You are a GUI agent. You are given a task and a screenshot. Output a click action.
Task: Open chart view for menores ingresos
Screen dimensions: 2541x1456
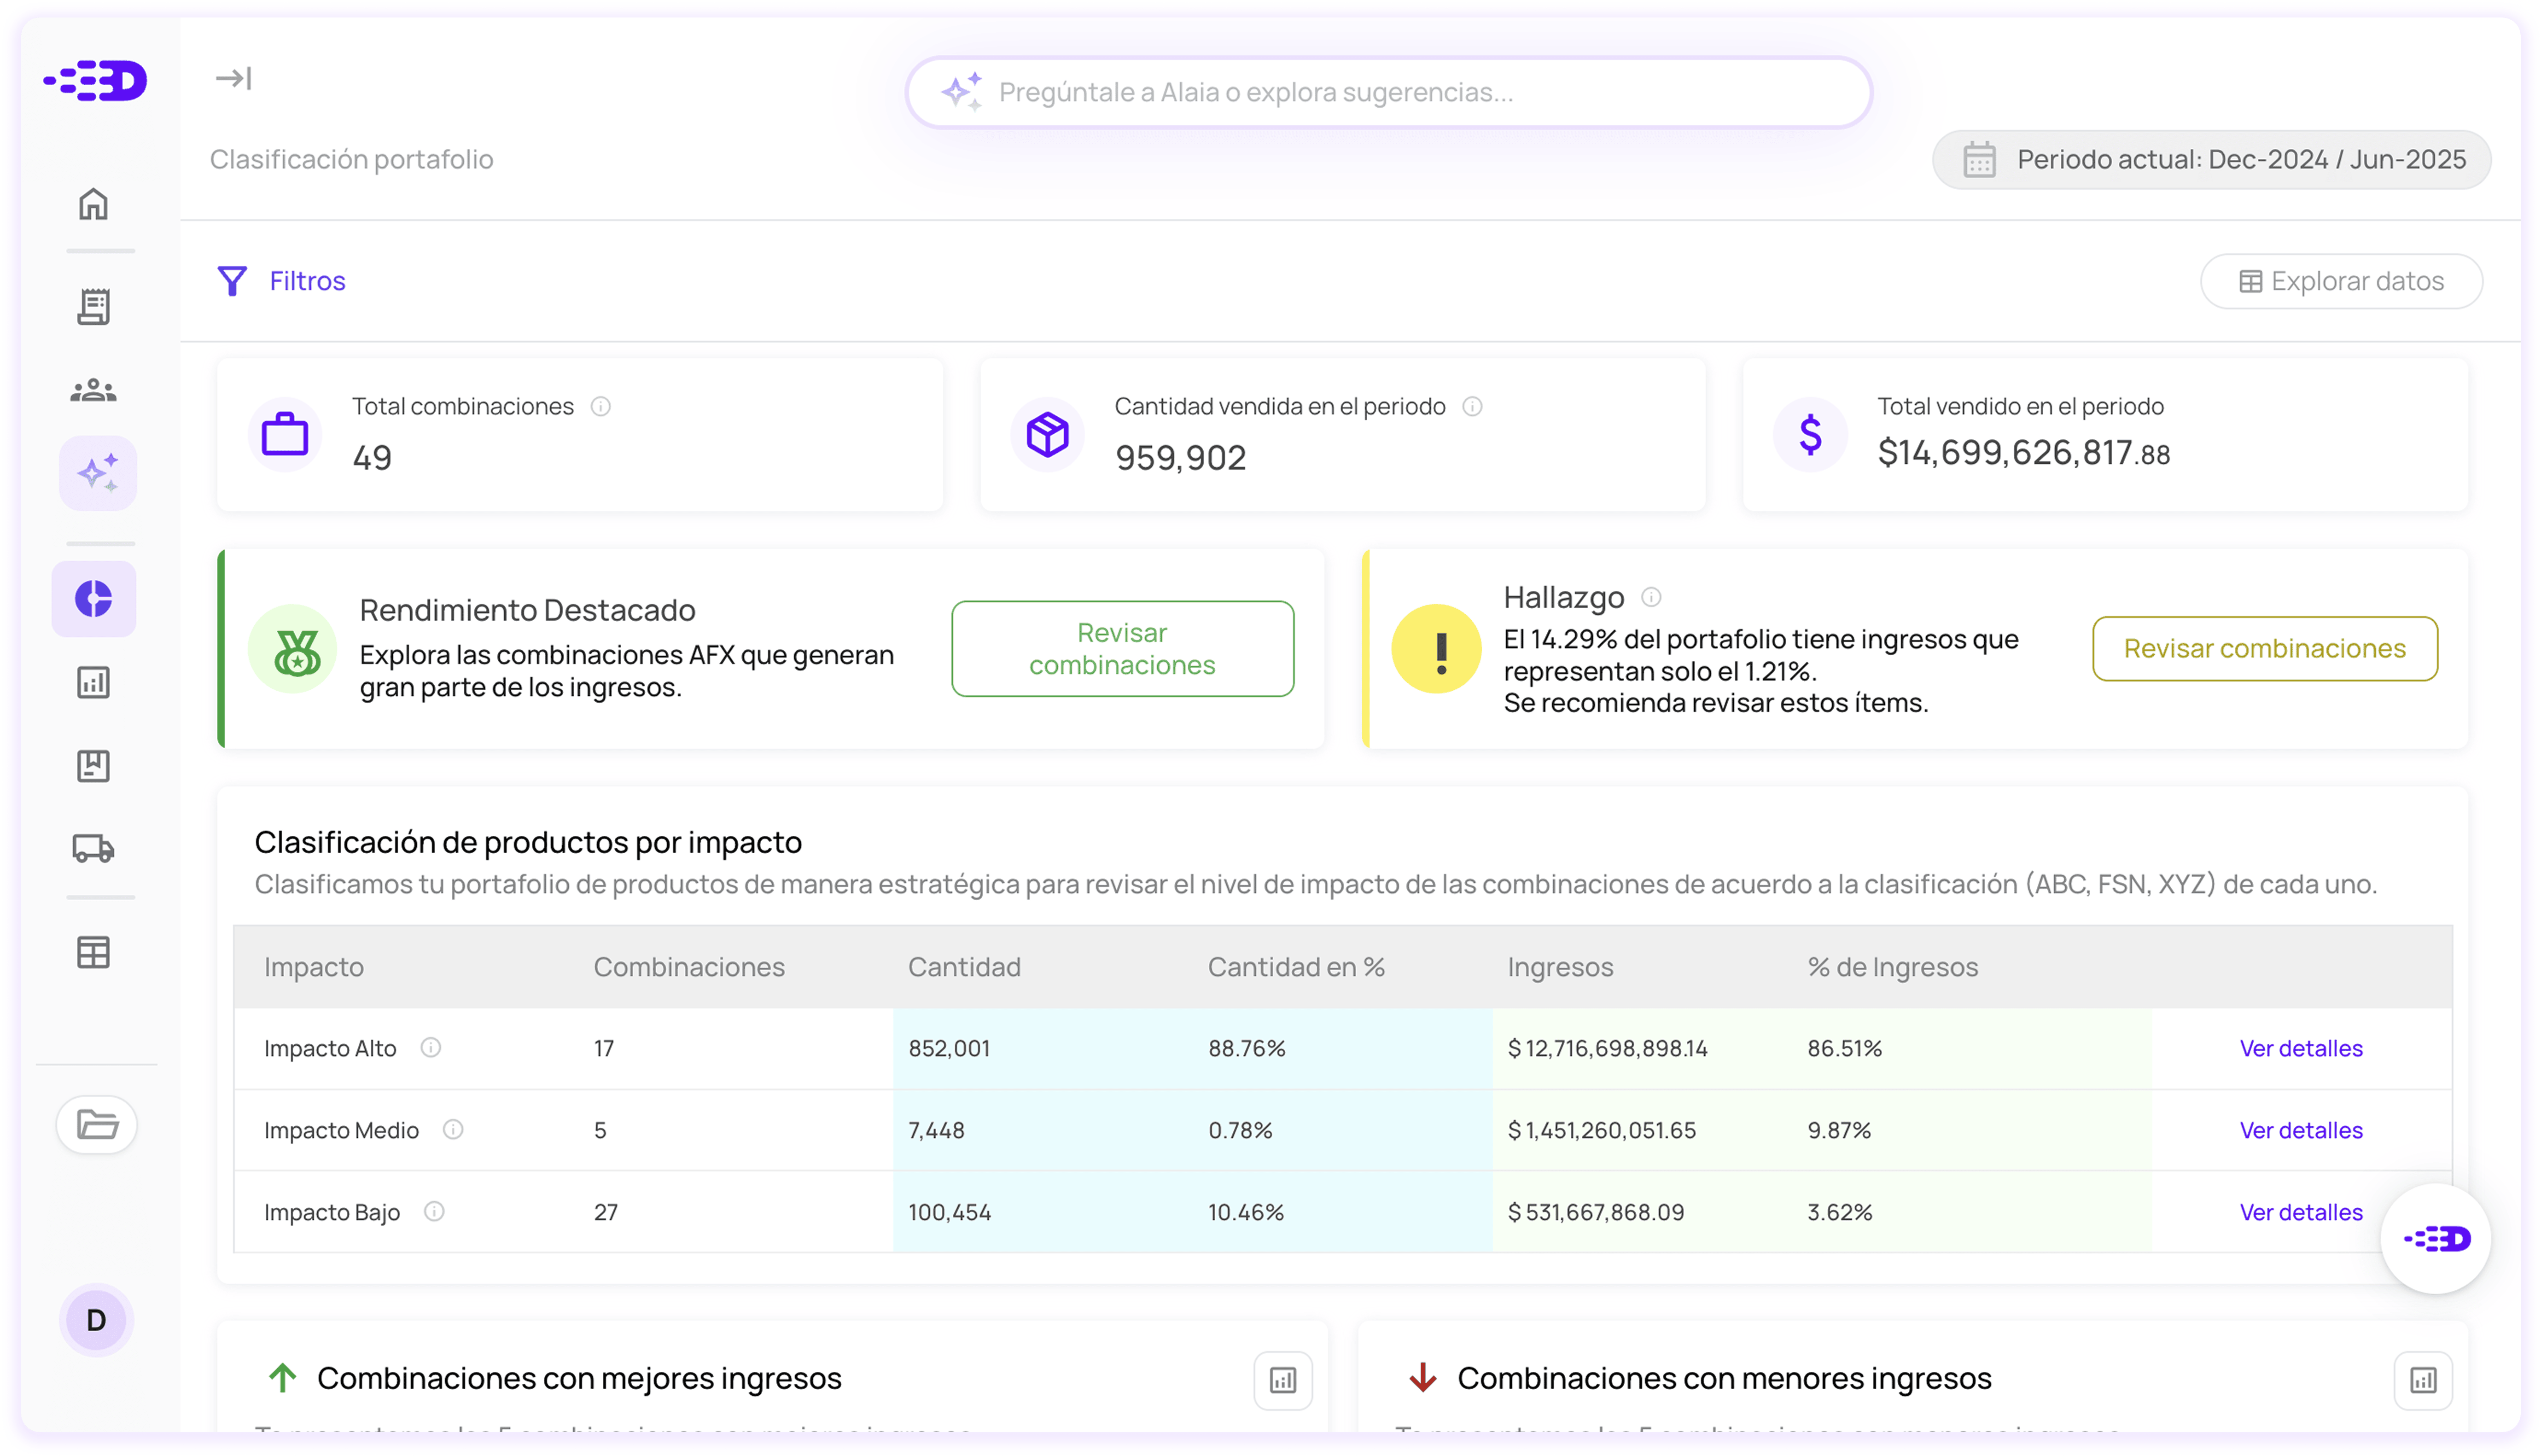click(2423, 1380)
